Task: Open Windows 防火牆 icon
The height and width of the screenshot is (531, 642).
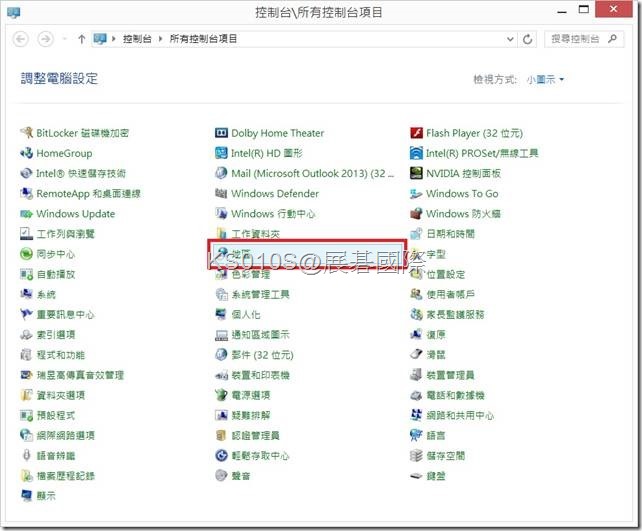Action: (x=416, y=213)
